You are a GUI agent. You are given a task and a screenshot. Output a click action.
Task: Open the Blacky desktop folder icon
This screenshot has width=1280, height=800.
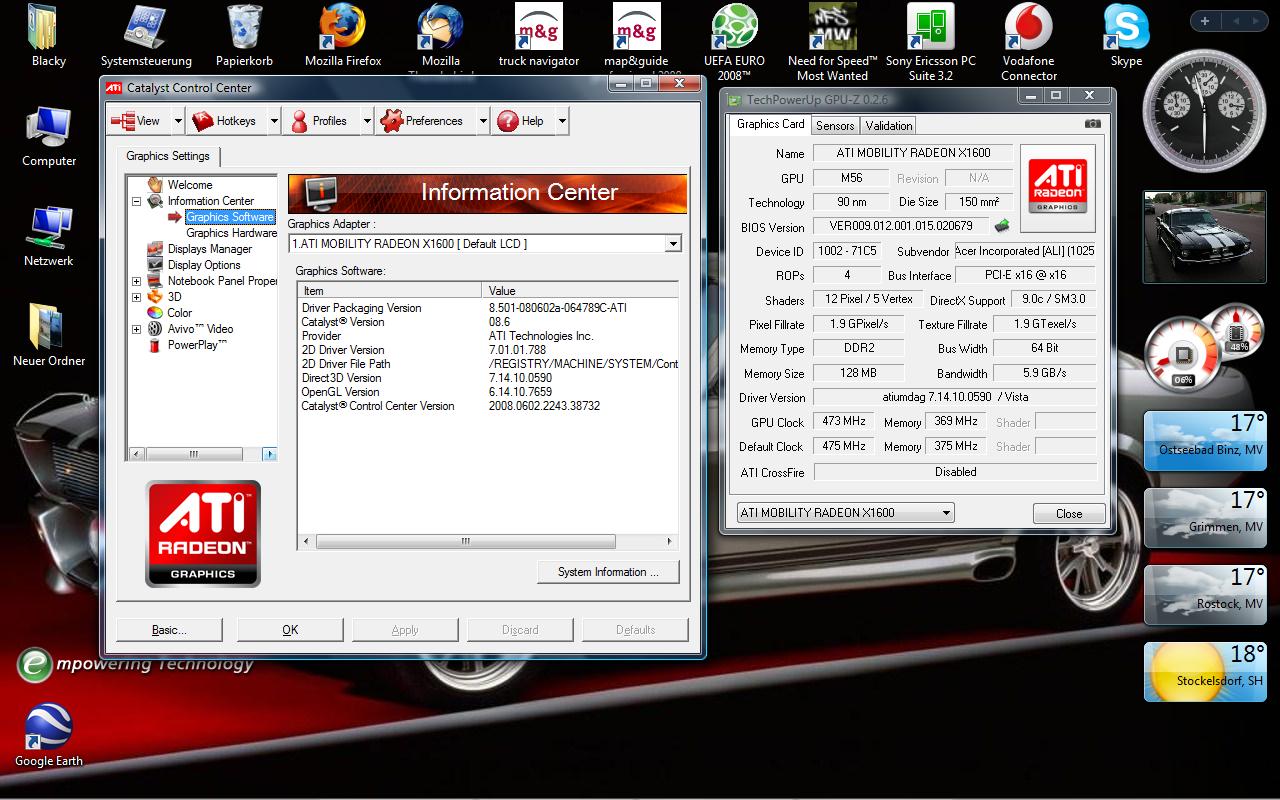coord(48,37)
